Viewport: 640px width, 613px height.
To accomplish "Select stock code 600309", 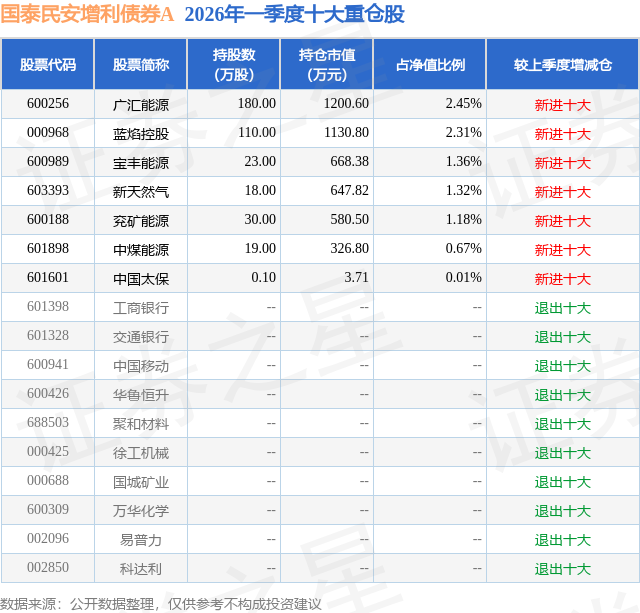I will 48,509.
